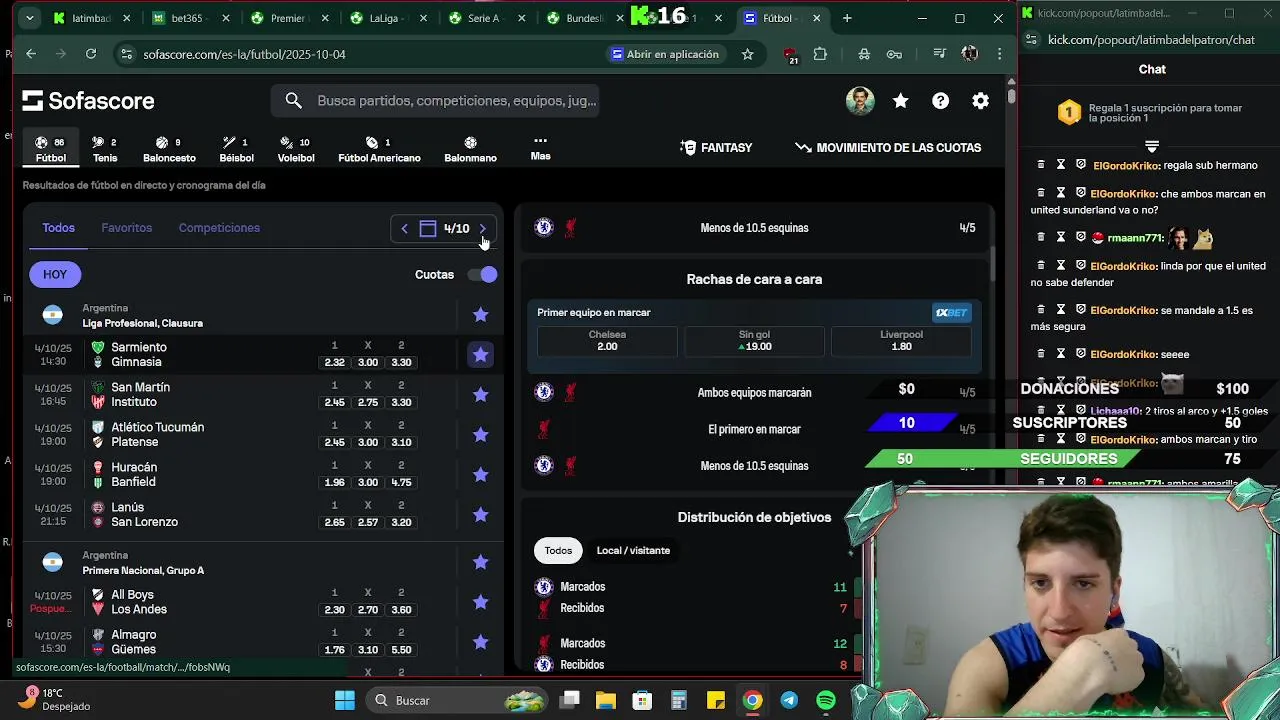1280x720 pixels.
Task: Switch to the Favoritos tab
Action: tap(127, 228)
